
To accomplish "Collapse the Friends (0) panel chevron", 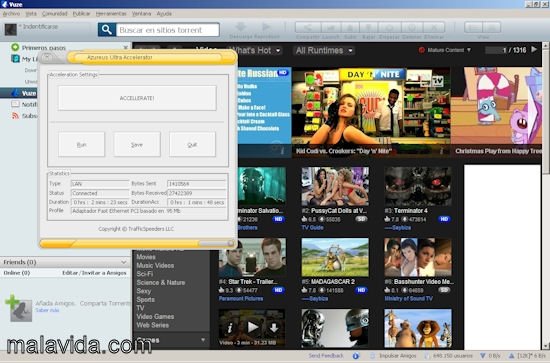I will click(x=123, y=262).
